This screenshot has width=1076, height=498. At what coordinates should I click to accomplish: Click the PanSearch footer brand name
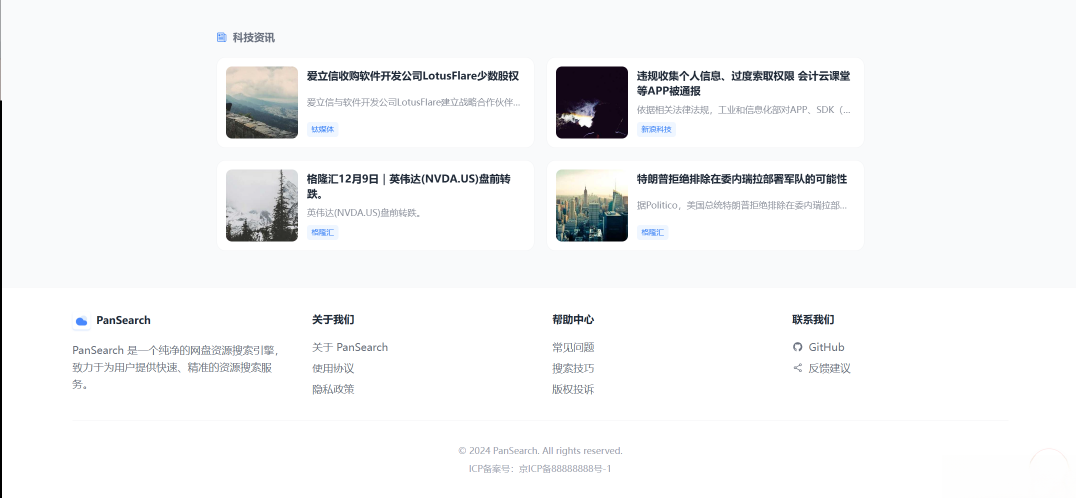coord(123,320)
